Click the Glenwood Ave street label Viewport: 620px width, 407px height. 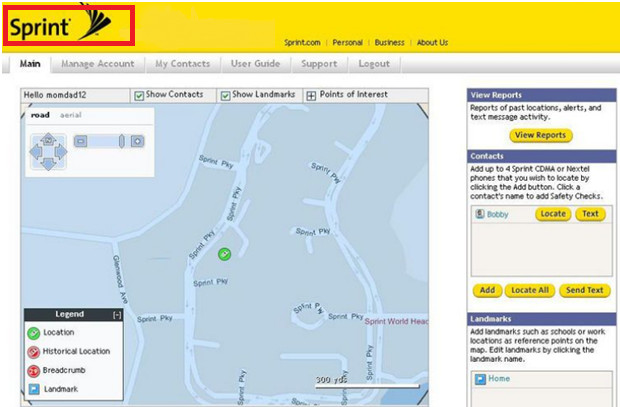(x=120, y=279)
